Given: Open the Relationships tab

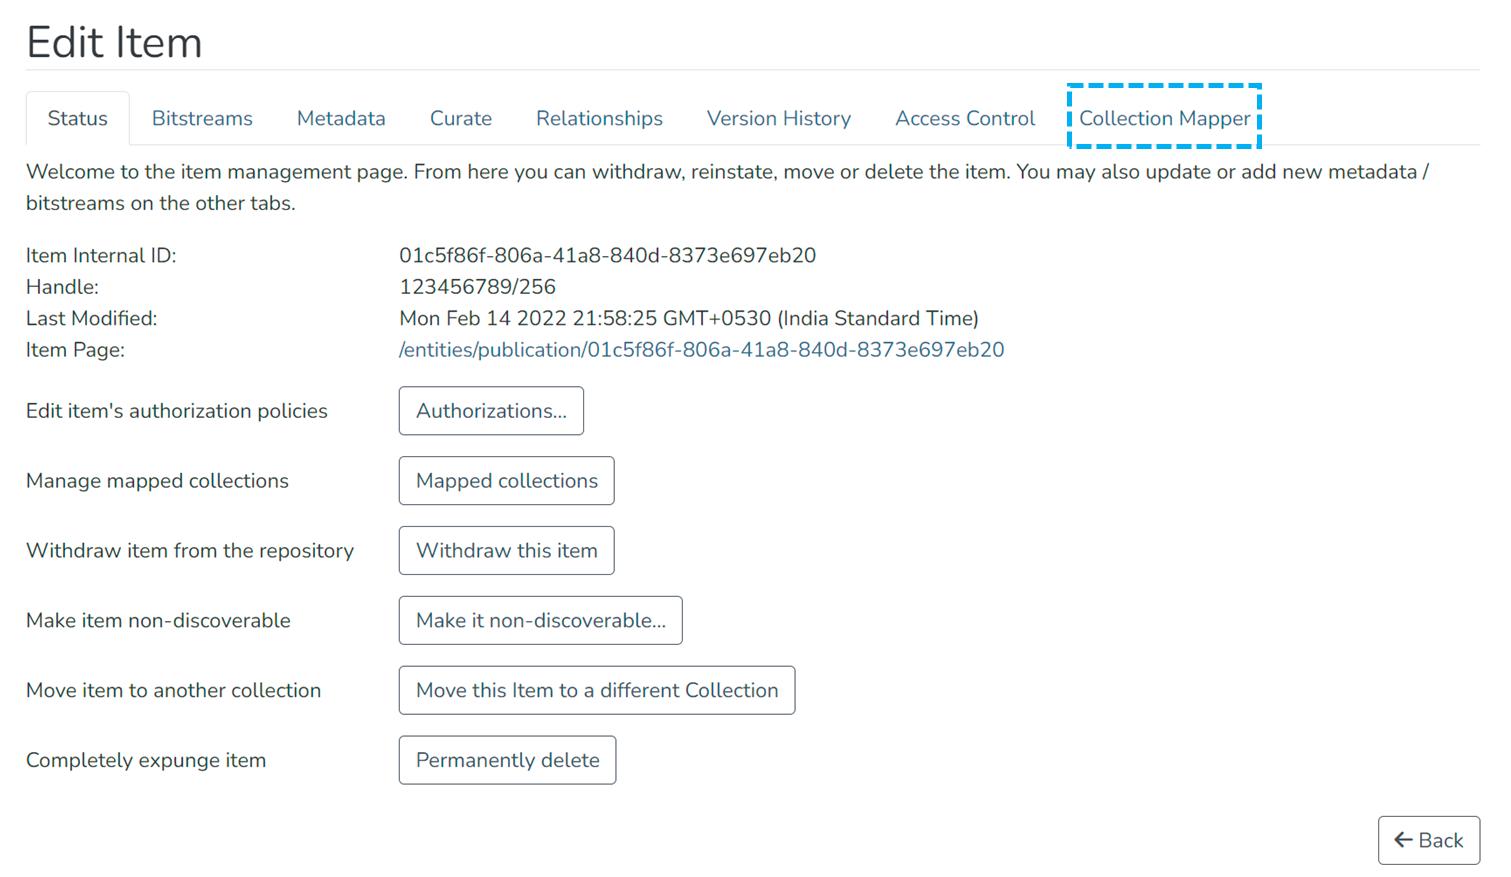Looking at the screenshot, I should [x=598, y=118].
